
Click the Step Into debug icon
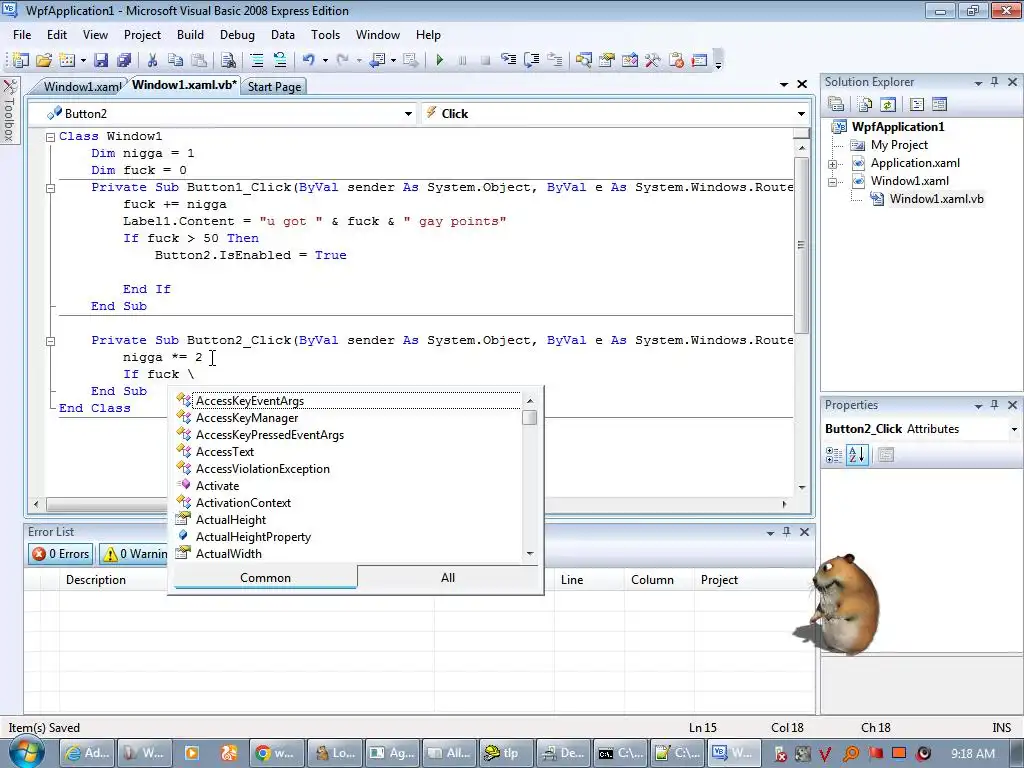[509, 60]
